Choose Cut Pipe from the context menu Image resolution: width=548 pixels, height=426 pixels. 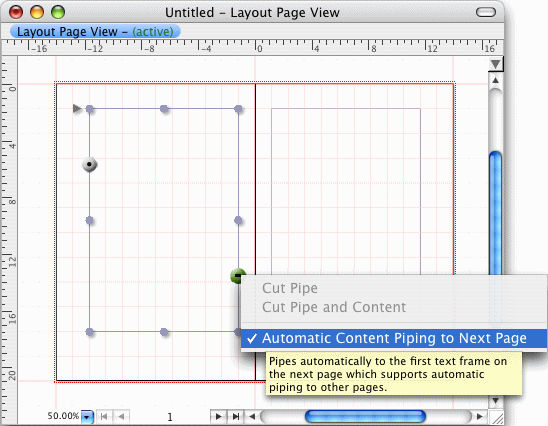point(290,288)
